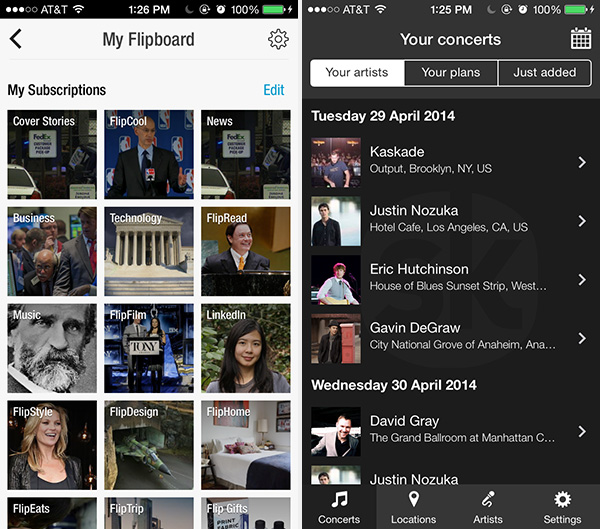Tap David Gray artist photo

tap(336, 431)
